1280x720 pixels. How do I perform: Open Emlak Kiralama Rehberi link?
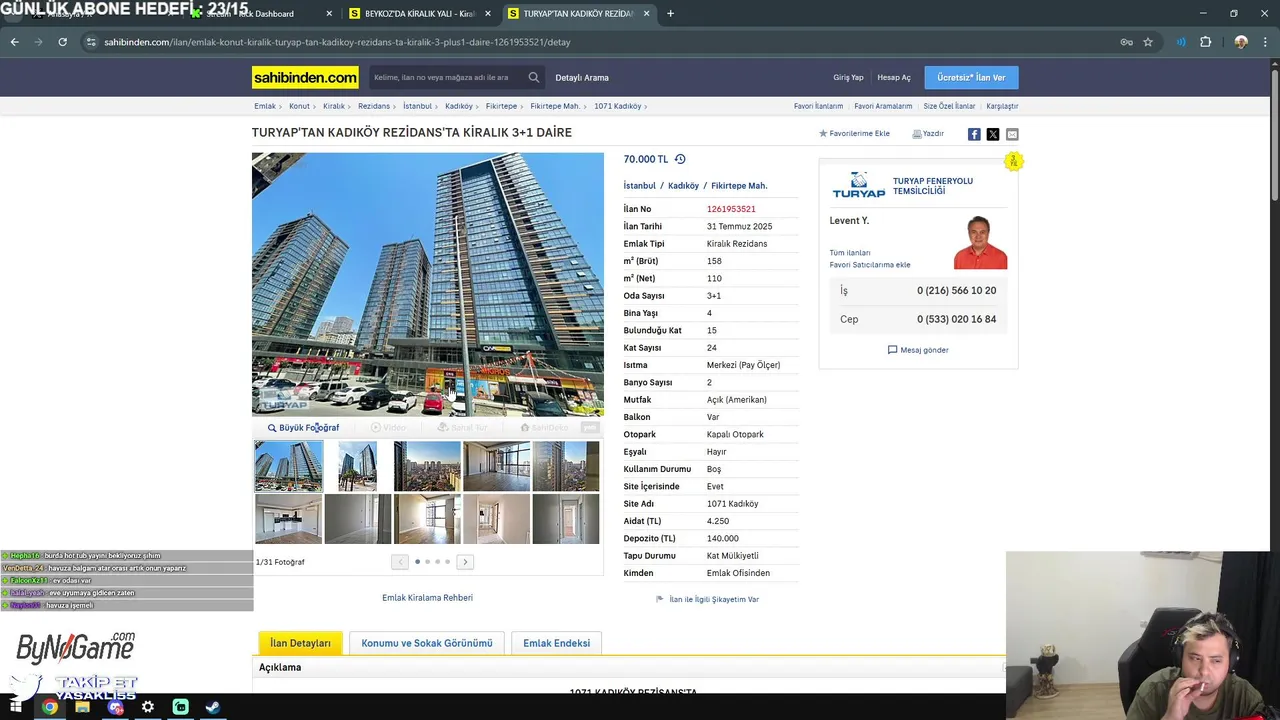427,598
